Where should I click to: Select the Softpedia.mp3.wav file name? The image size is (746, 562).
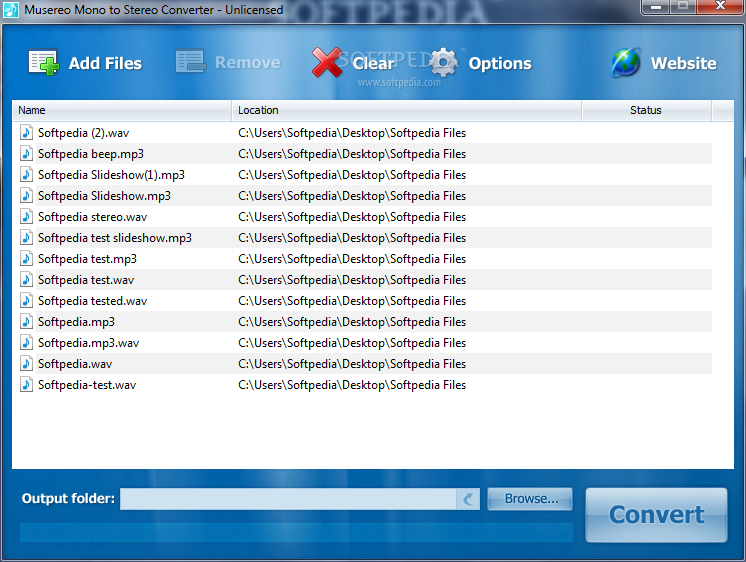tap(88, 343)
